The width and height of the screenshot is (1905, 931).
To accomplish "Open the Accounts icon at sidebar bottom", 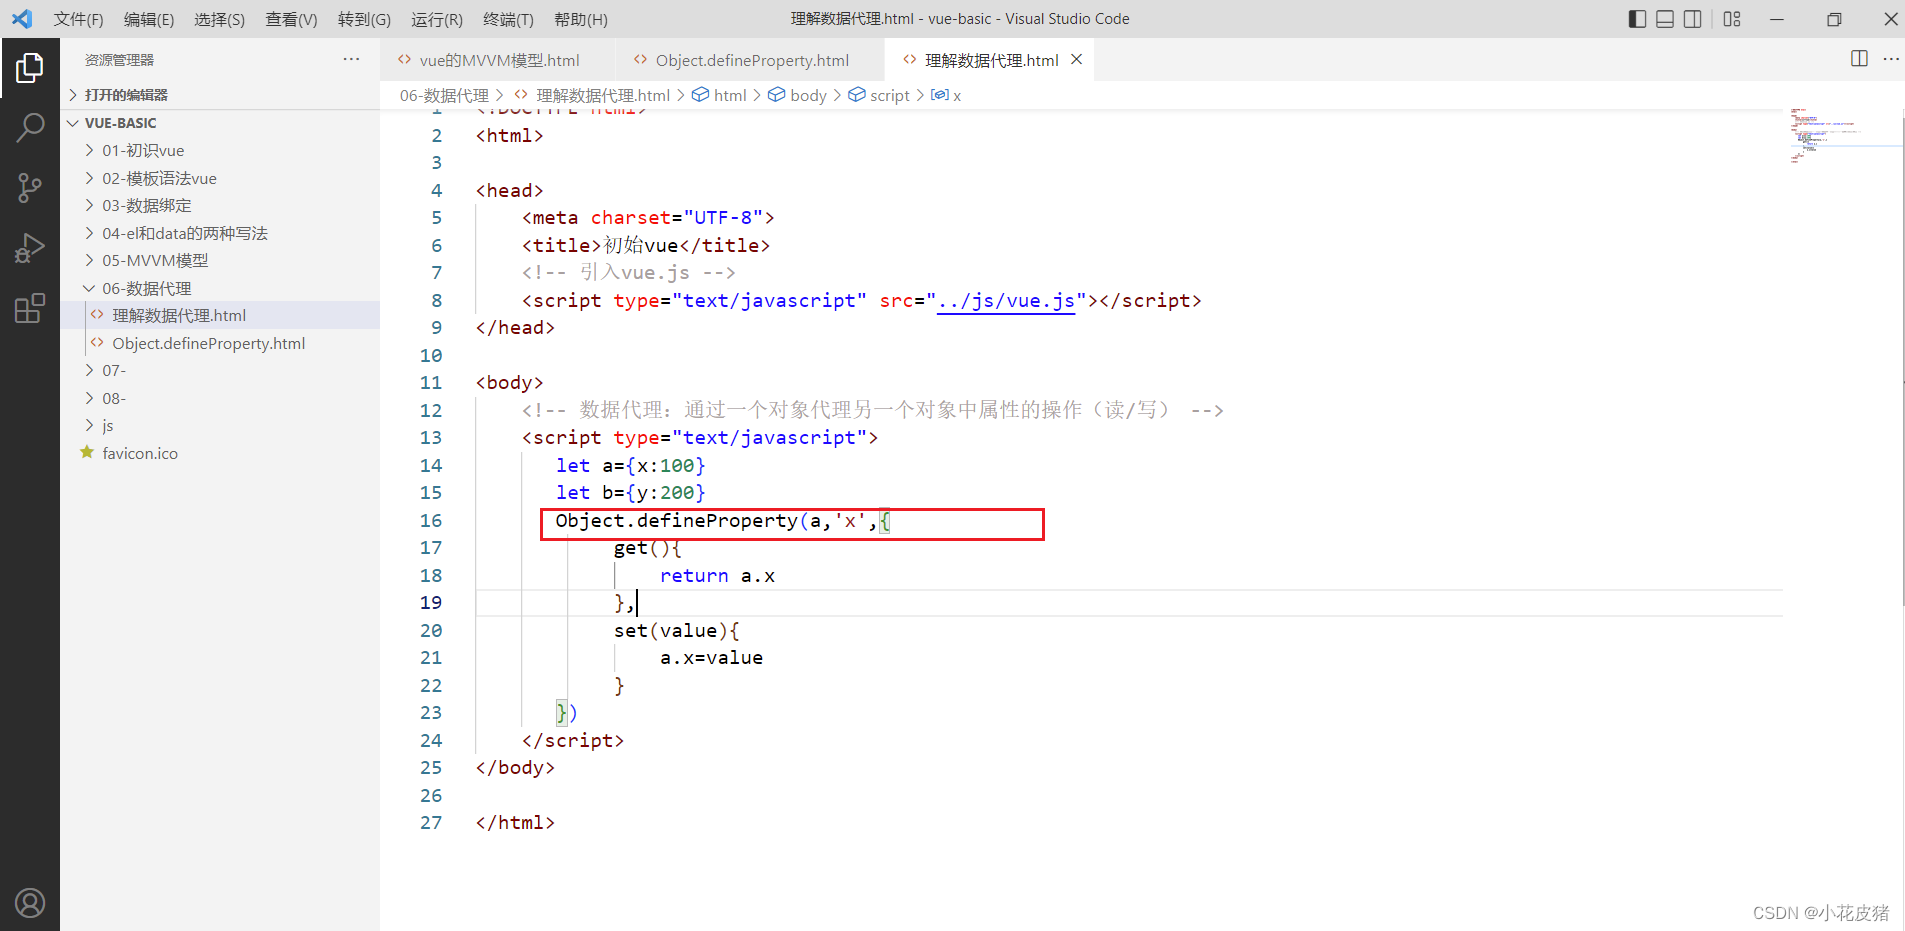I will 30,903.
